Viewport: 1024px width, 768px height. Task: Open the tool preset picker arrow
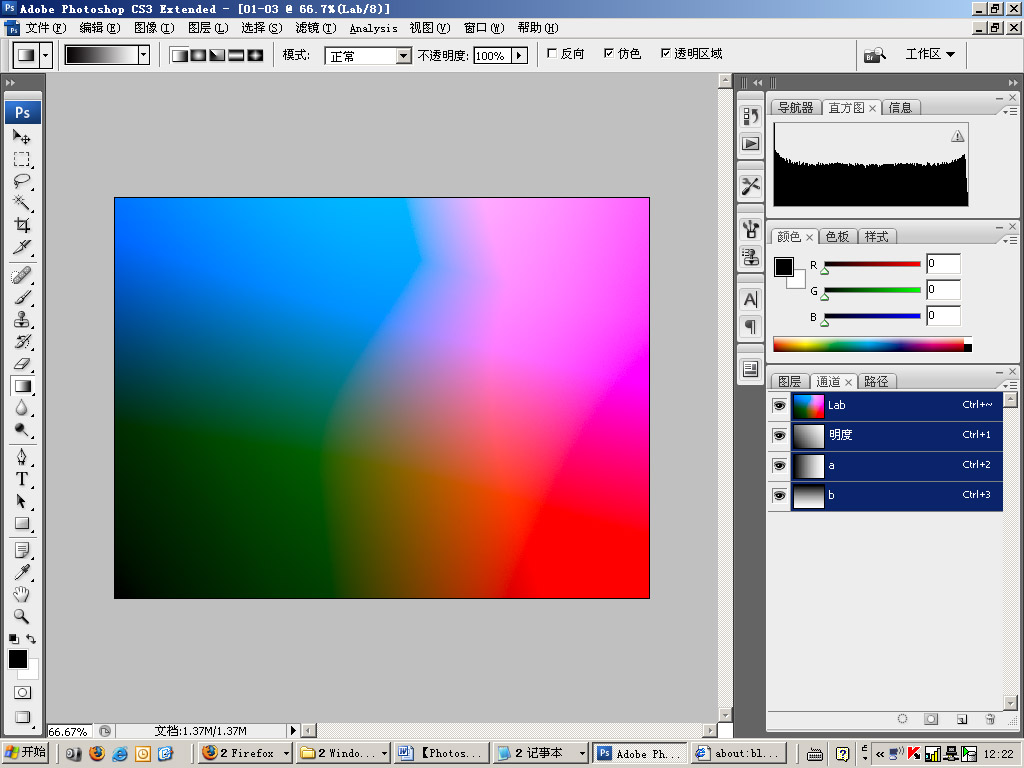[45, 56]
